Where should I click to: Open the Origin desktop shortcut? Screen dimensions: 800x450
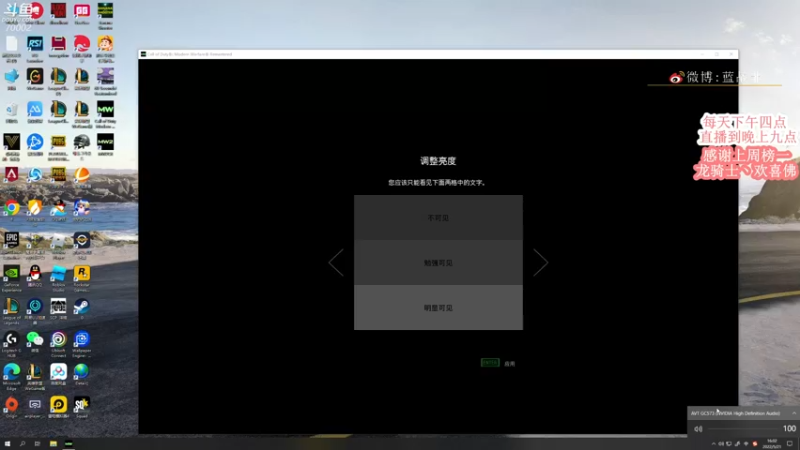coord(11,405)
